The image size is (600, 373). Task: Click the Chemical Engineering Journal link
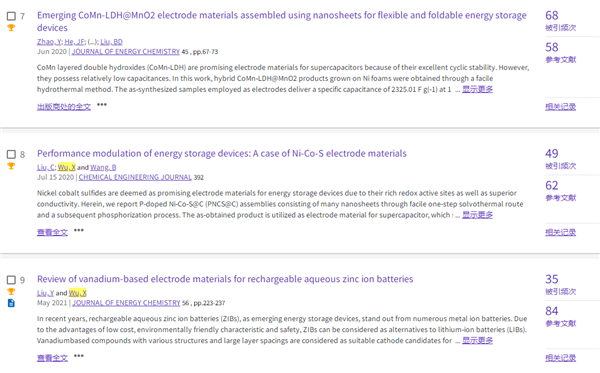135,177
